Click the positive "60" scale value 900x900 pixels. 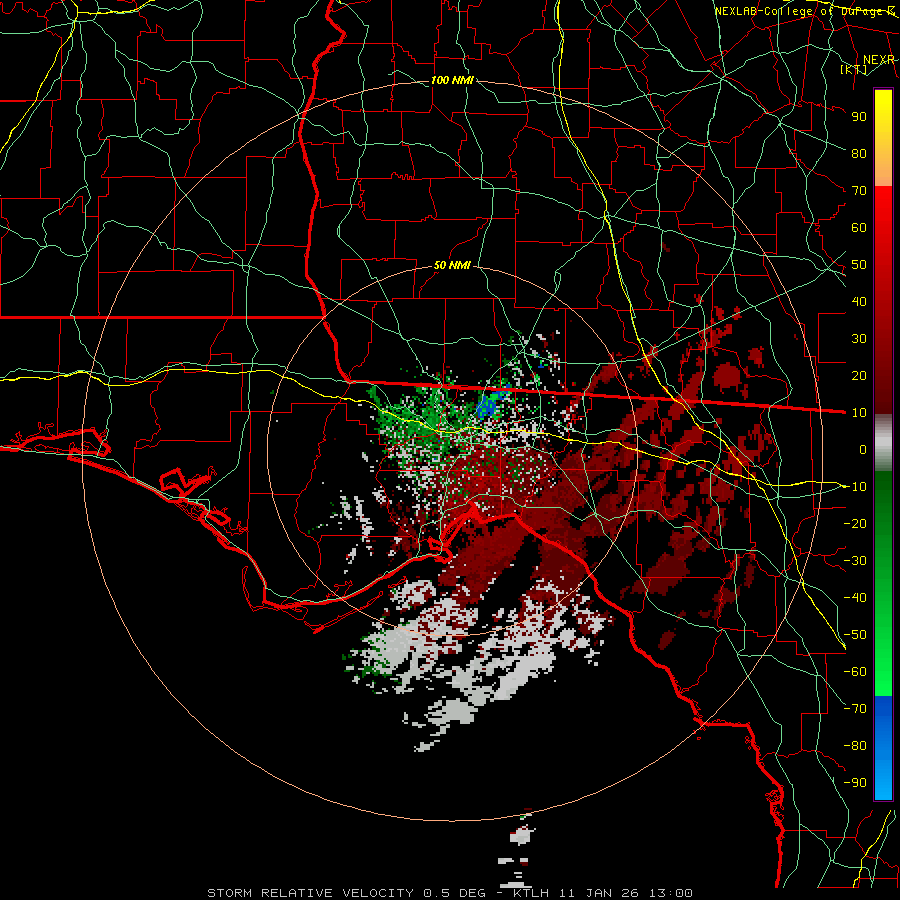tap(859, 227)
